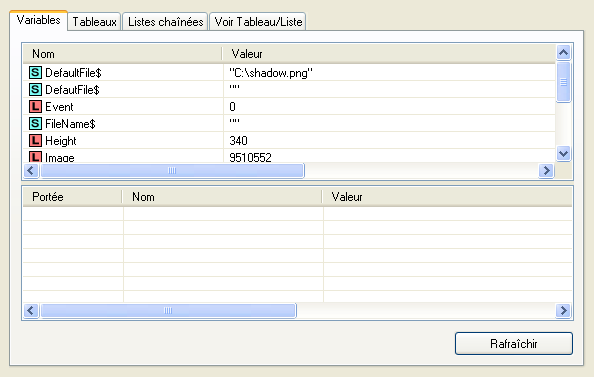Click right arrow of lower horizontal scrollbar

coord(563,311)
